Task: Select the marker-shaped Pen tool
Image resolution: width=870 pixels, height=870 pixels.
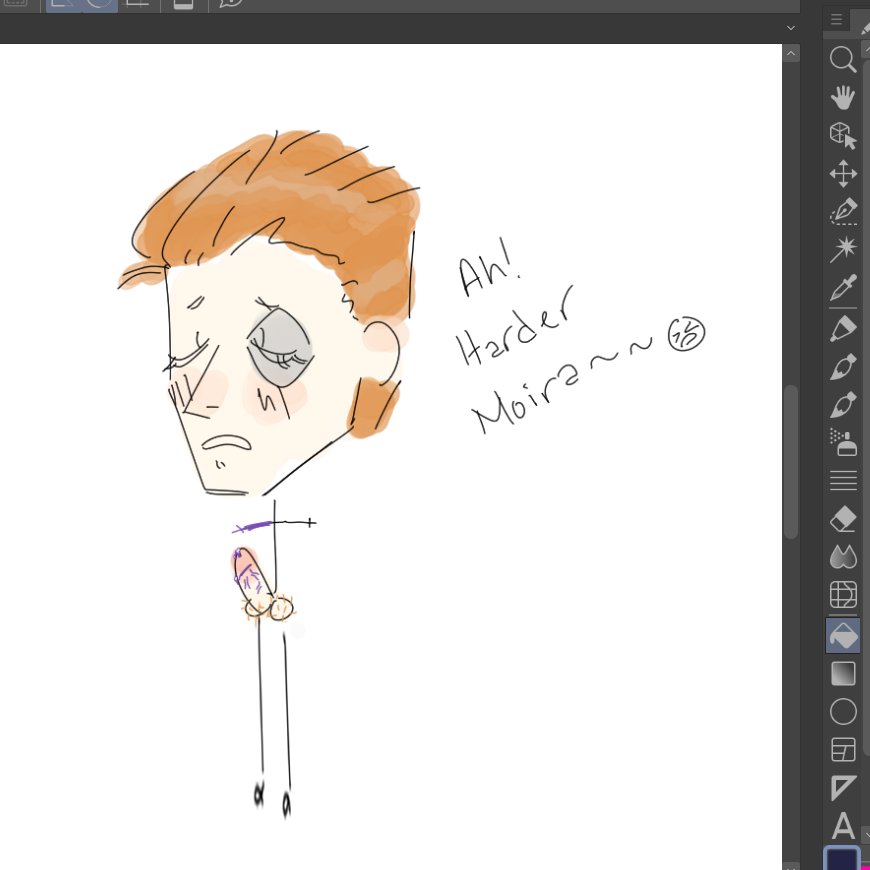Action: click(843, 329)
